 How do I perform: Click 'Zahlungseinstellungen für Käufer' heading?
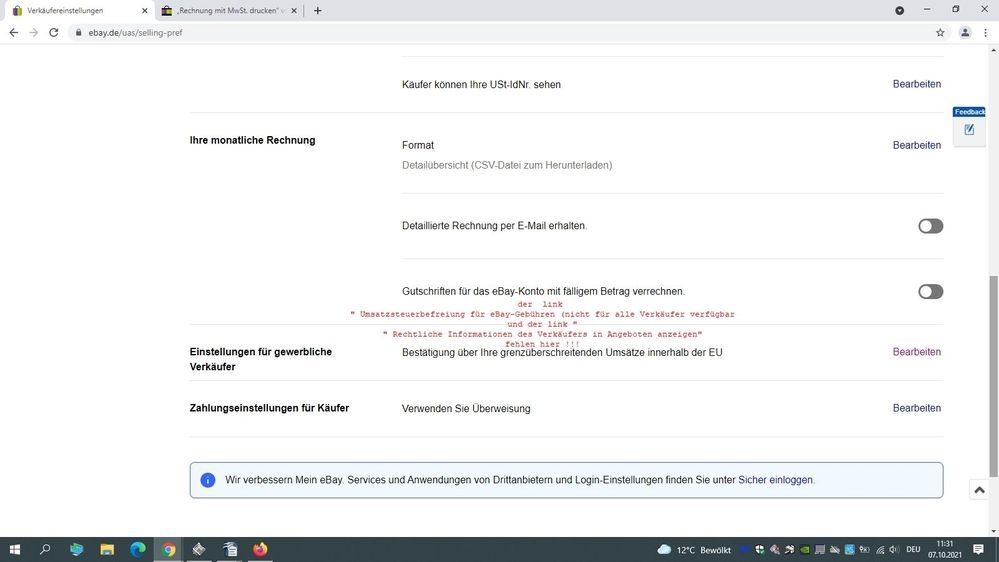coord(269,408)
